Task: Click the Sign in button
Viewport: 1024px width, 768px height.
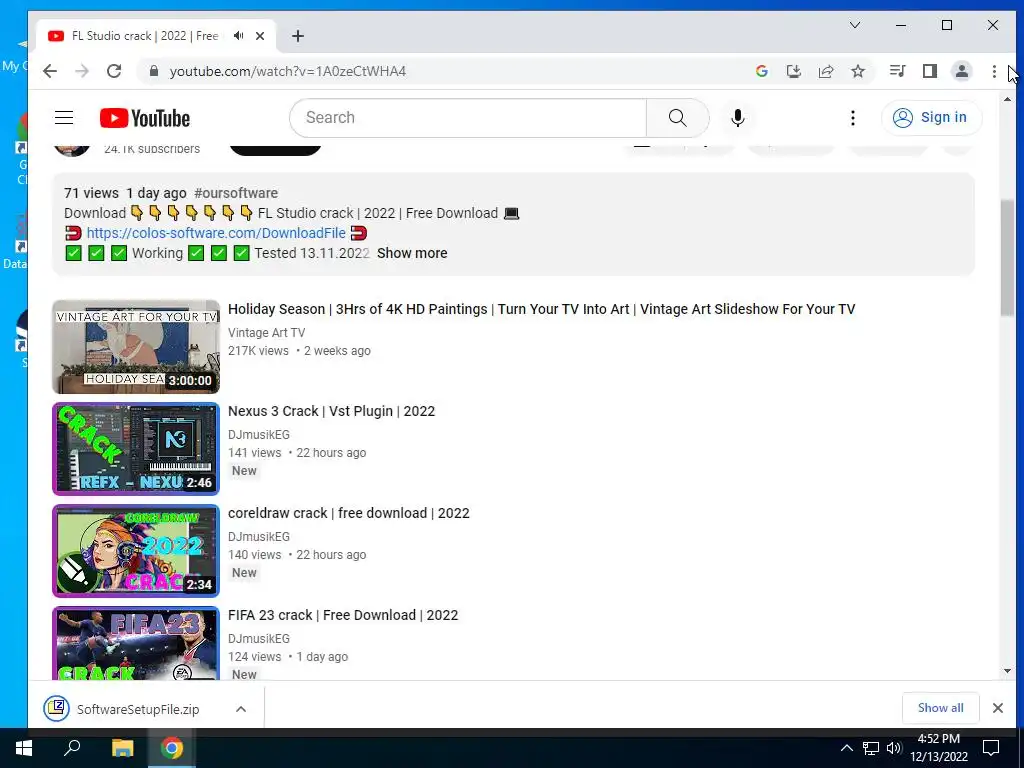Action: pos(931,118)
